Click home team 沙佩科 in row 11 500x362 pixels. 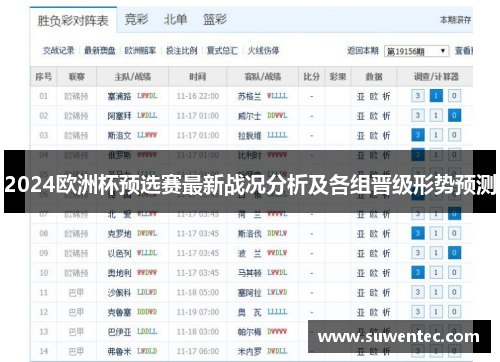point(119,293)
